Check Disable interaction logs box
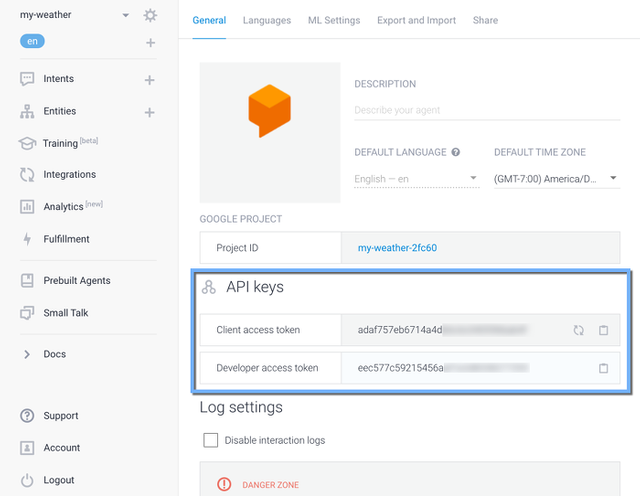 pyautogui.click(x=211, y=440)
